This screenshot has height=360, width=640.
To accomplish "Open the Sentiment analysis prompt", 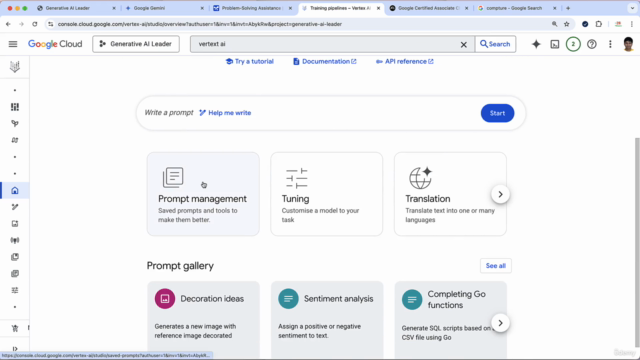I will click(x=327, y=320).
